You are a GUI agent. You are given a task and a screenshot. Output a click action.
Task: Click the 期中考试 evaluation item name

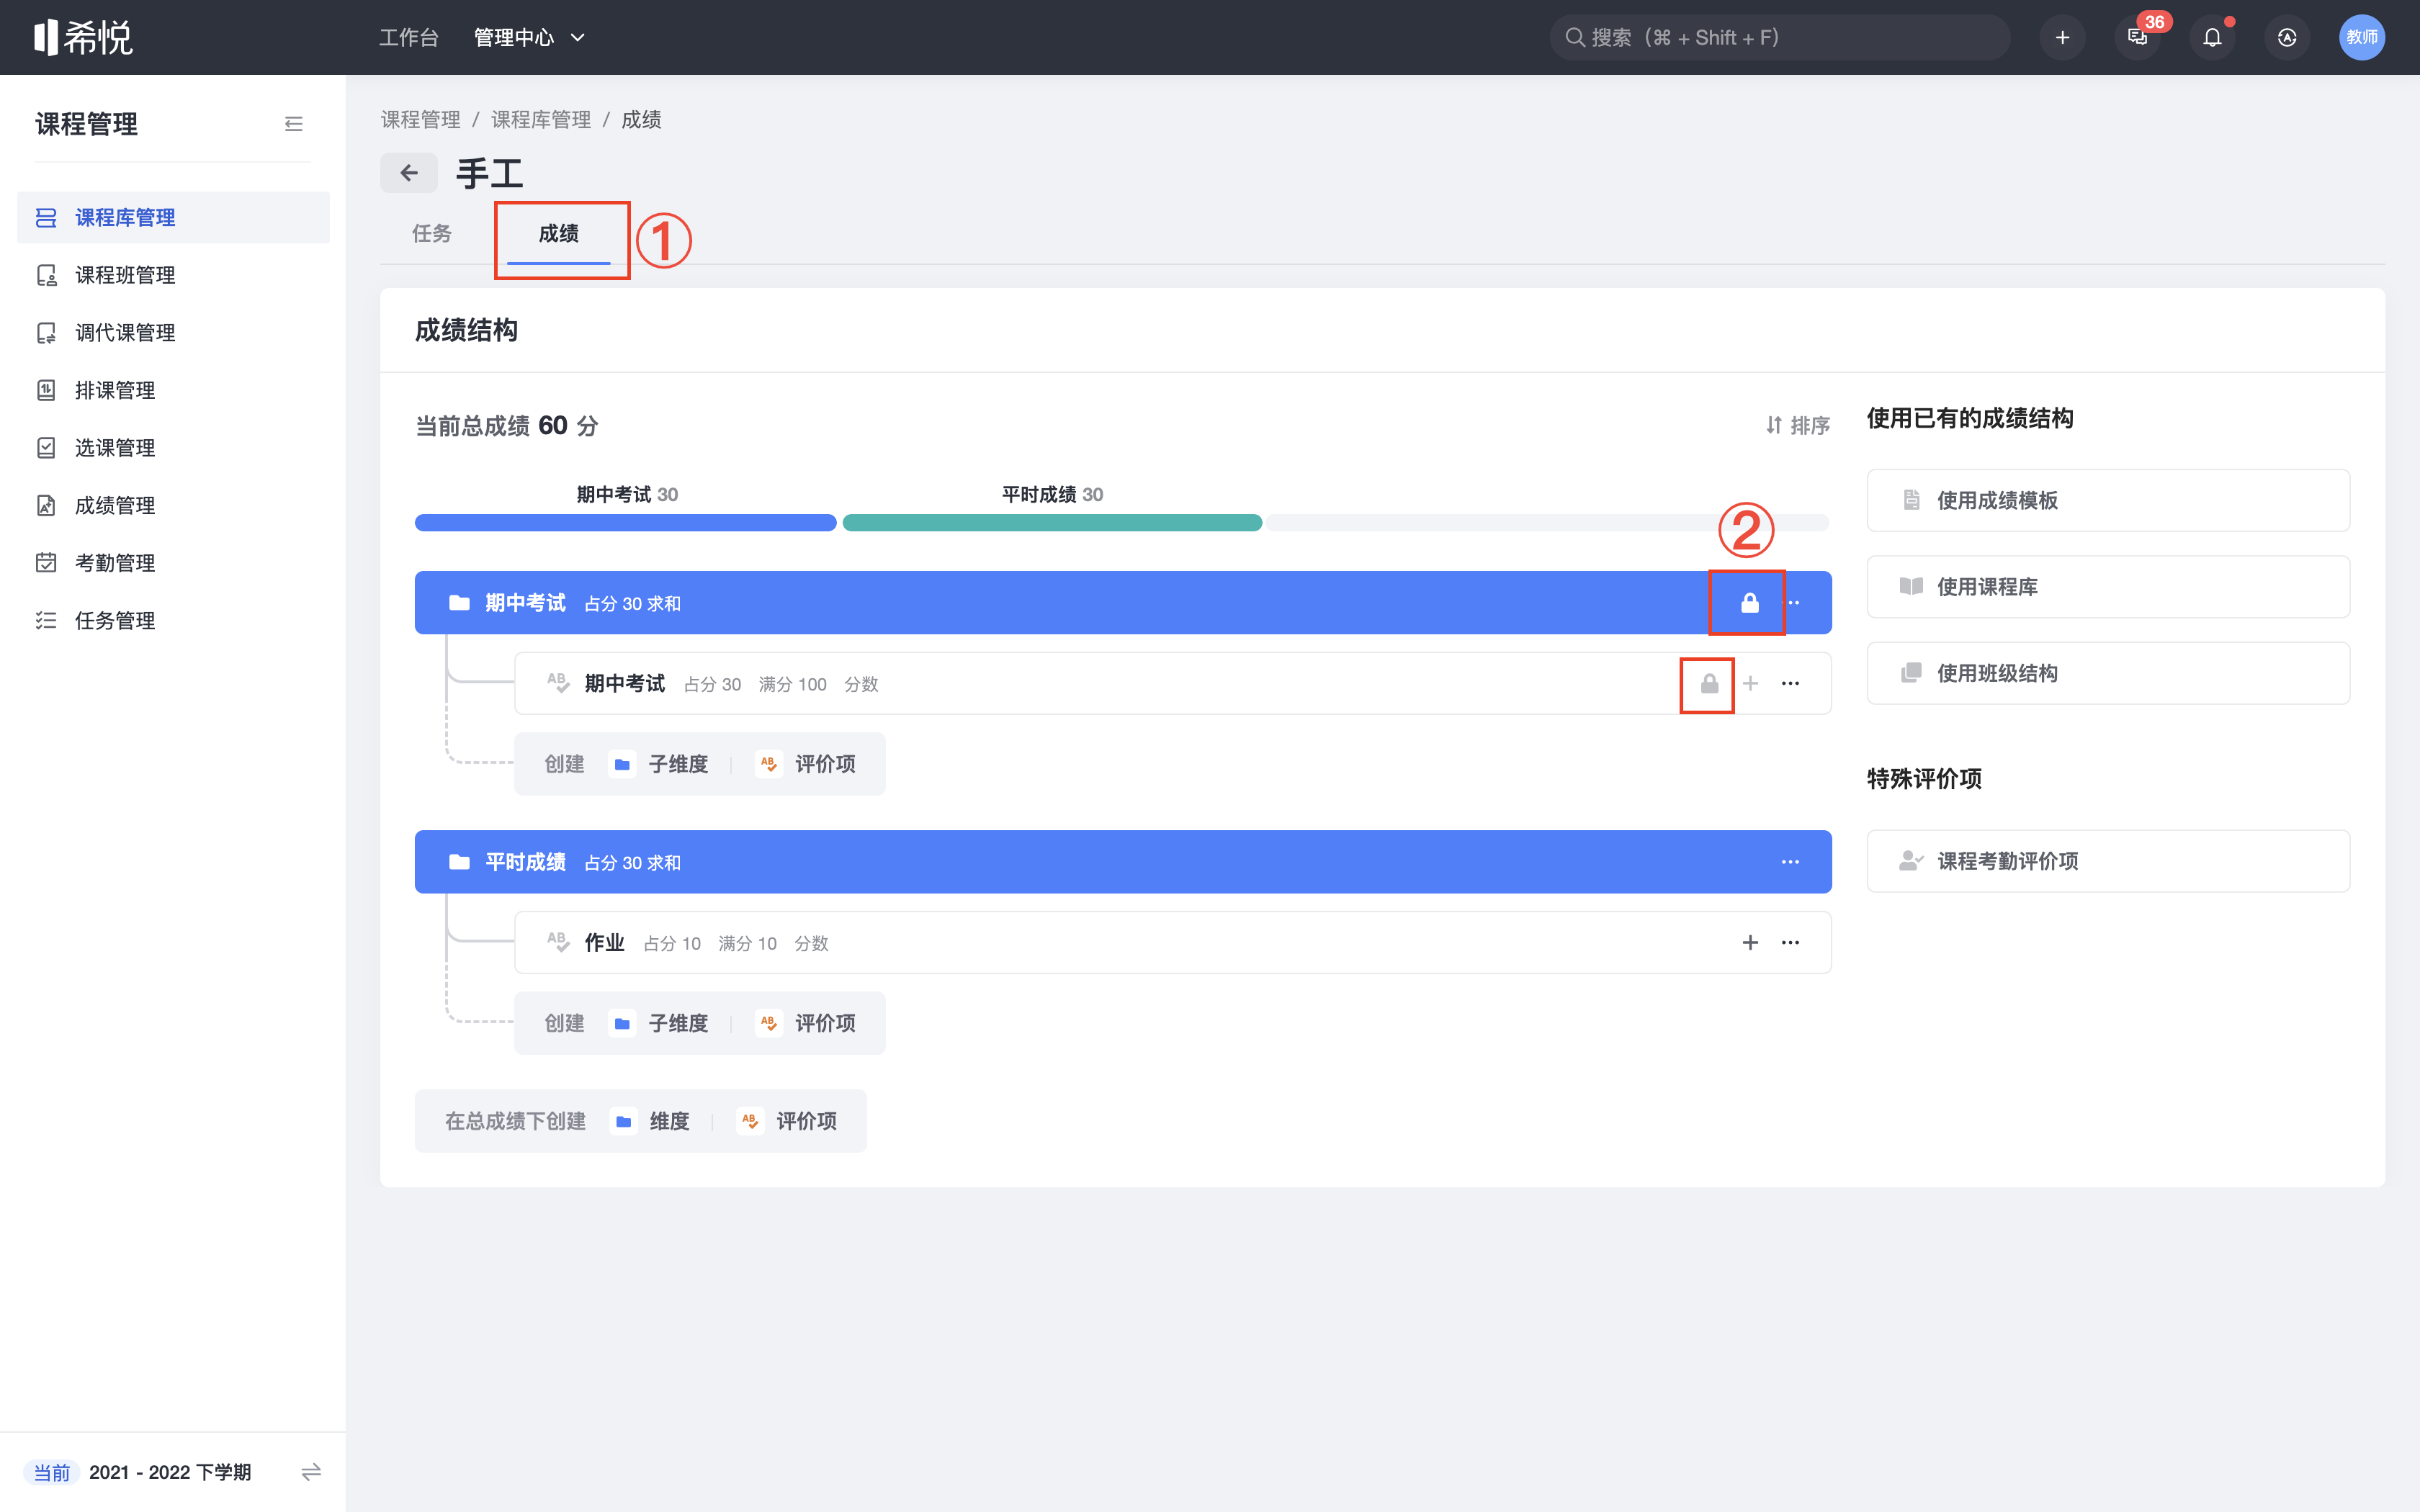click(624, 684)
